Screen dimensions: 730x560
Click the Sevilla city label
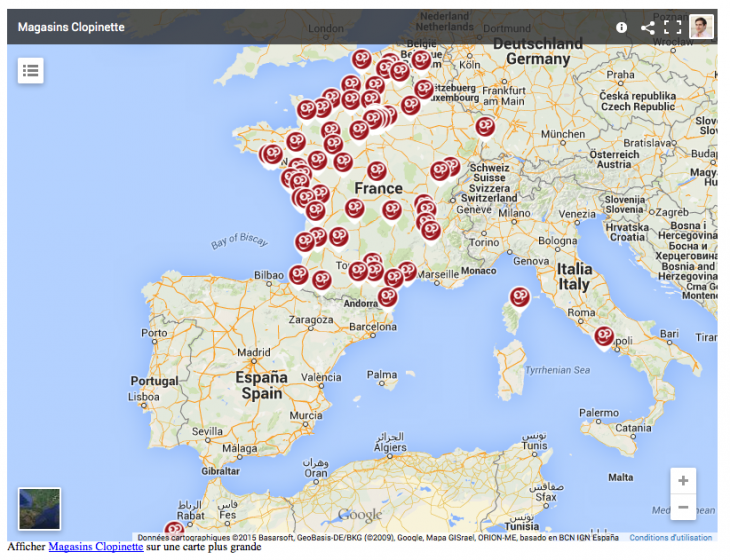click(207, 432)
